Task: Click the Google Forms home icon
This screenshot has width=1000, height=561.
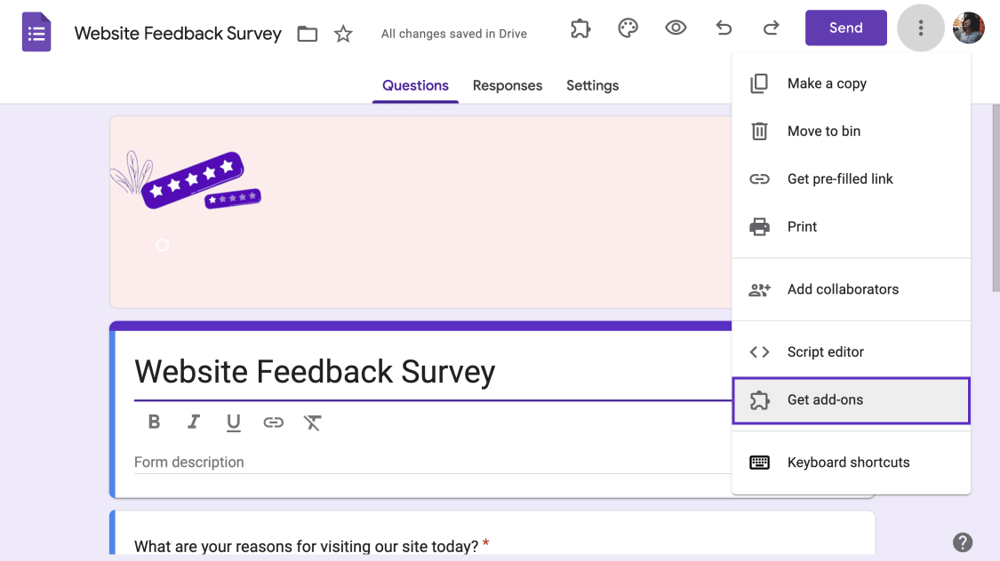Action: (x=37, y=33)
